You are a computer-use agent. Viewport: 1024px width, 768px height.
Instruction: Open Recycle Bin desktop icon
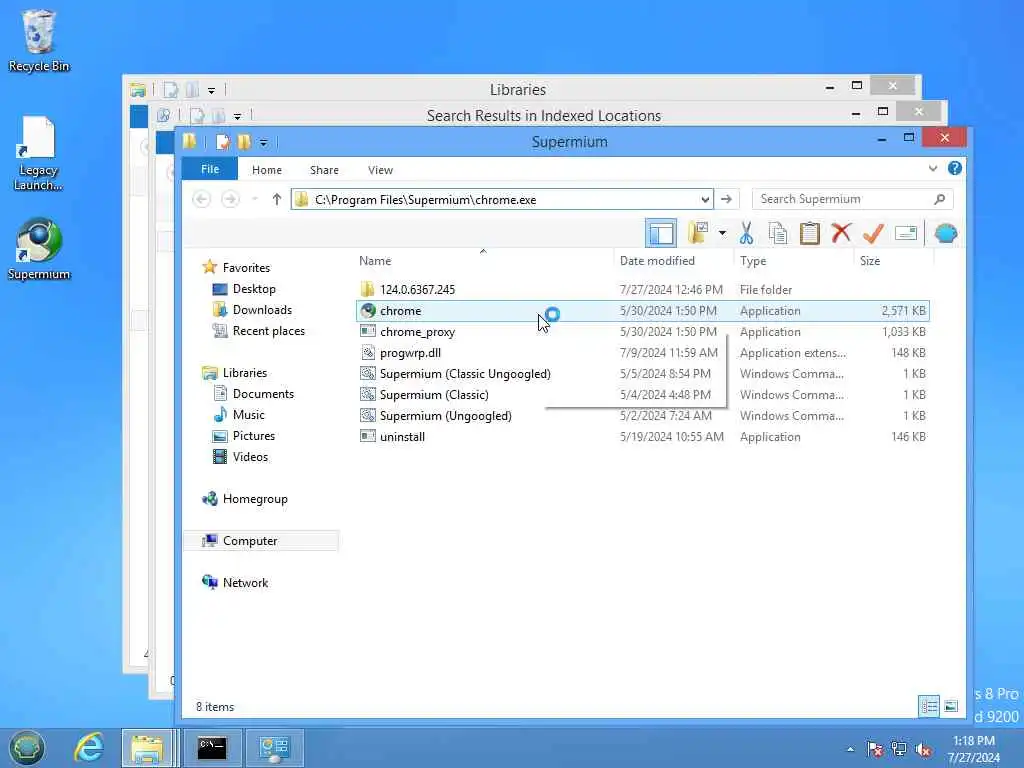pos(39,40)
